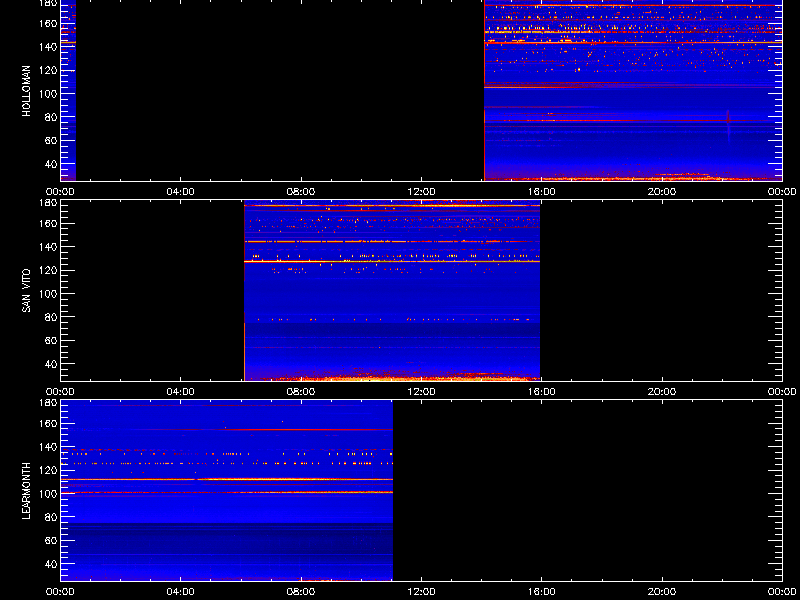Click the 80 frequency tick on San Vito axis

coord(52,317)
